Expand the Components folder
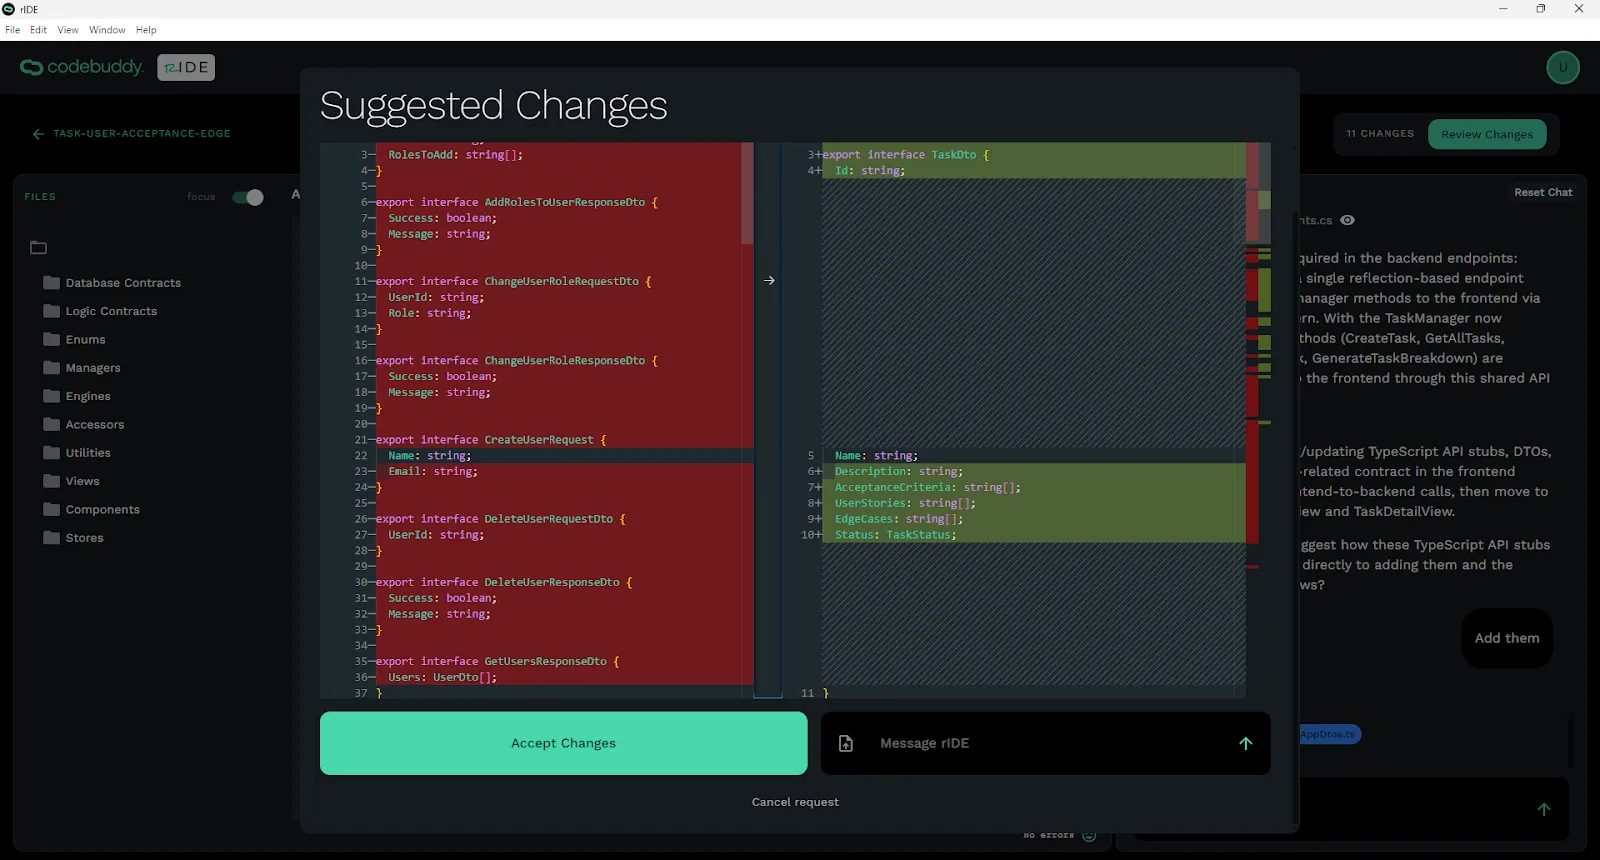Viewport: 1600px width, 860px height. coord(92,510)
